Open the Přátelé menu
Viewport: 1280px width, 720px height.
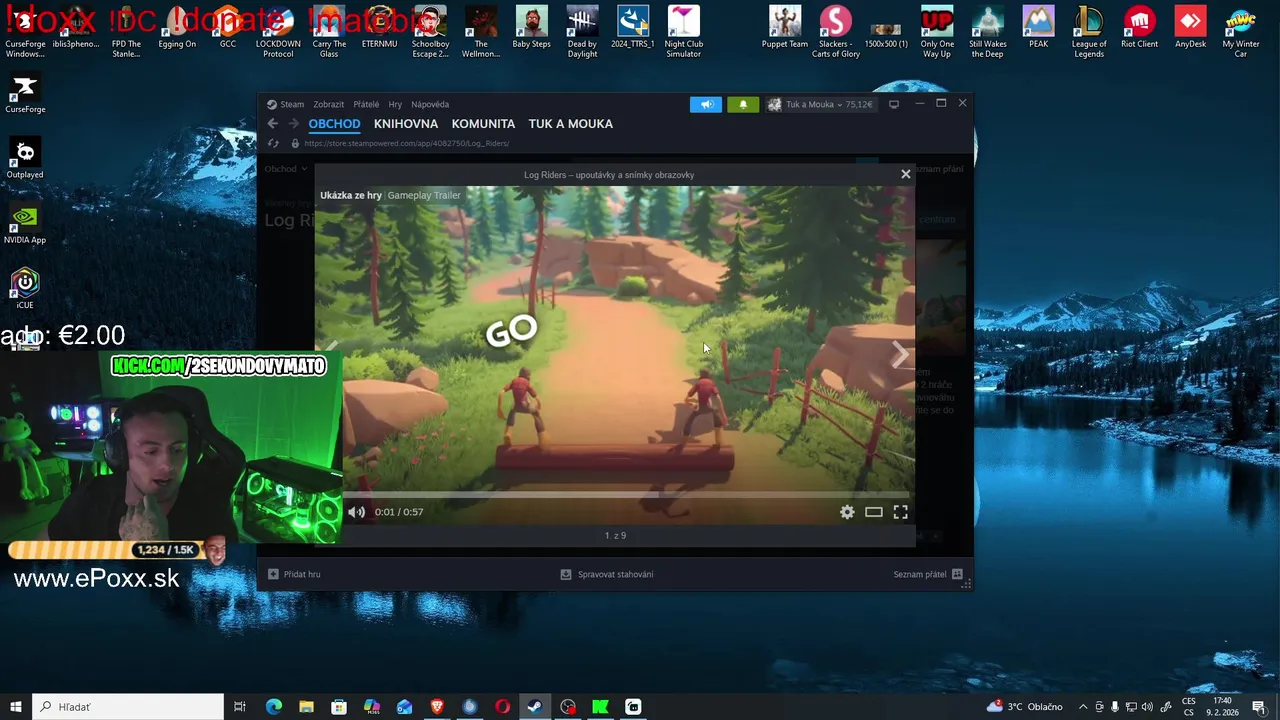(x=366, y=104)
